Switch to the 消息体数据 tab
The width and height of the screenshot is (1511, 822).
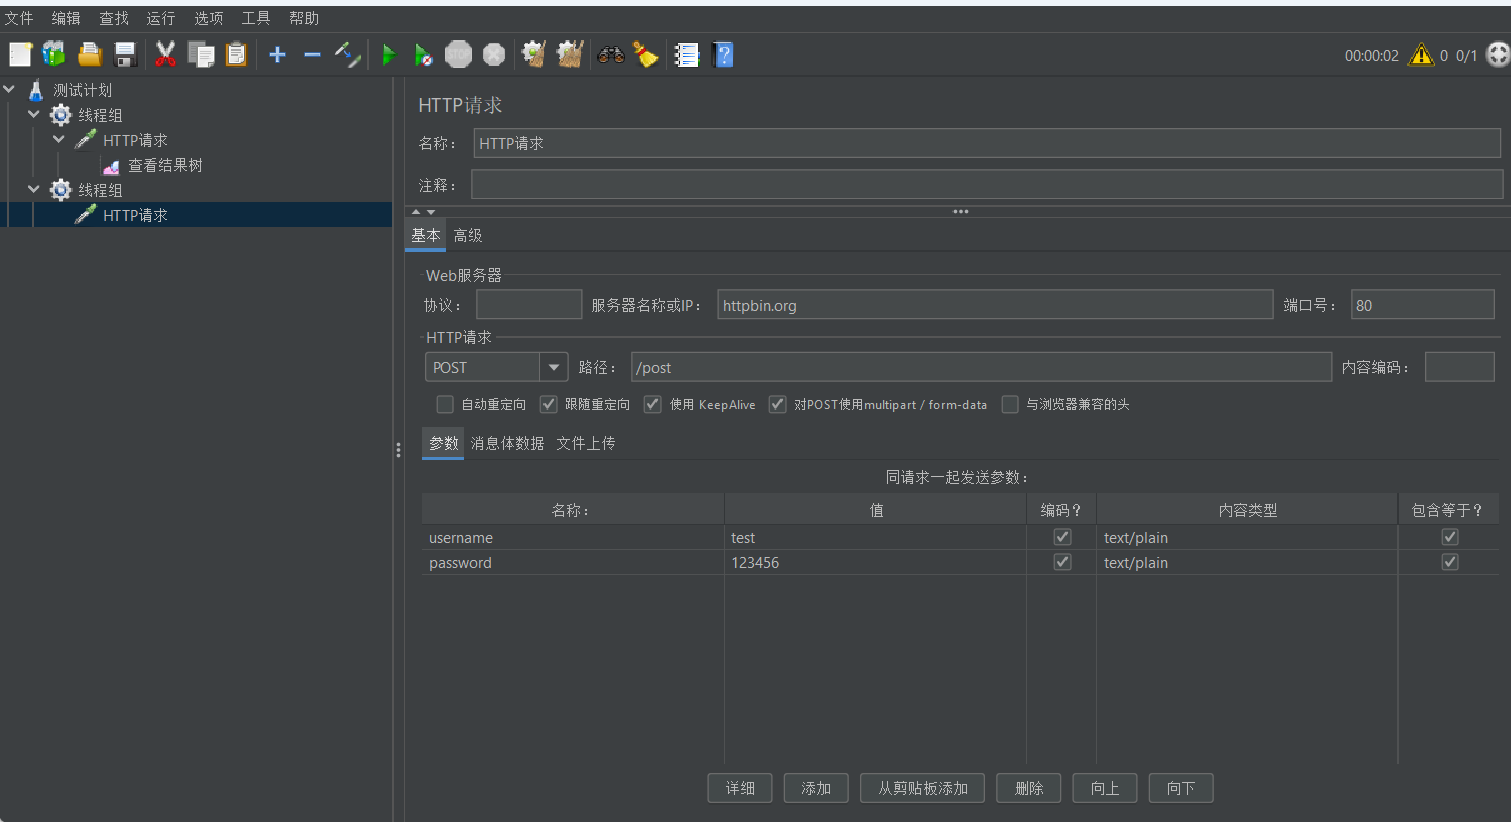click(507, 443)
